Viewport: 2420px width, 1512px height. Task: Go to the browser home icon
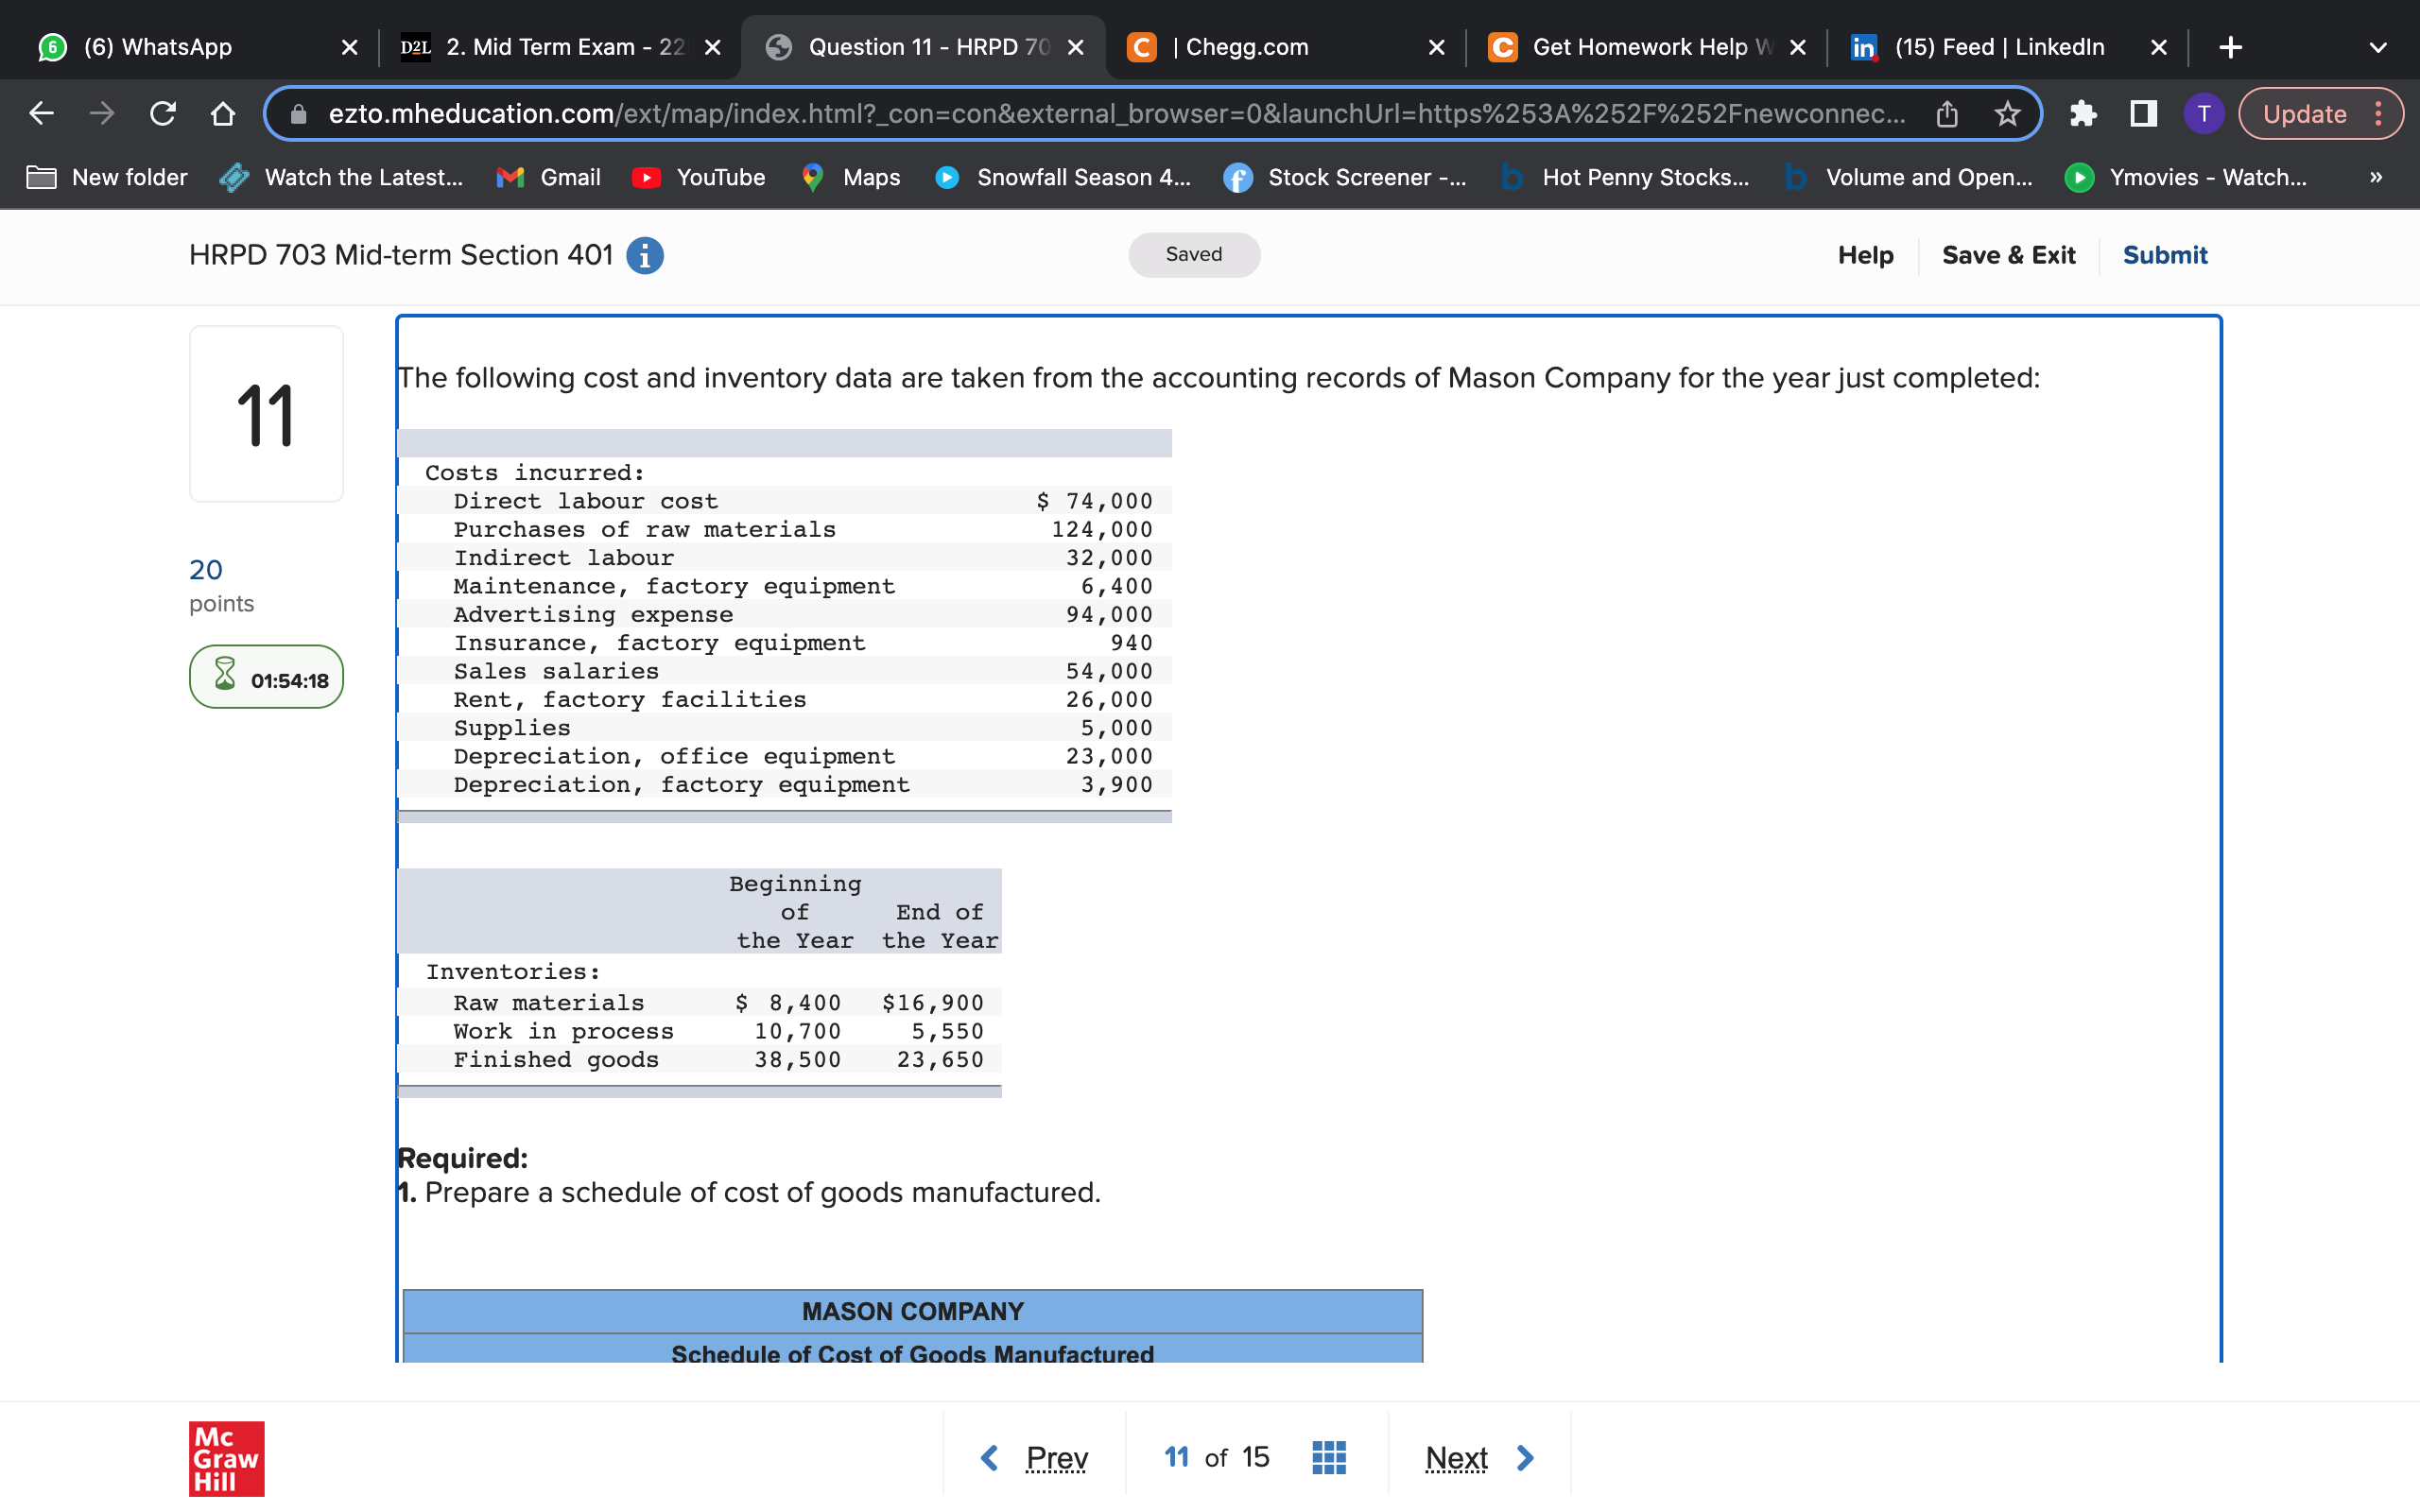coord(223,114)
